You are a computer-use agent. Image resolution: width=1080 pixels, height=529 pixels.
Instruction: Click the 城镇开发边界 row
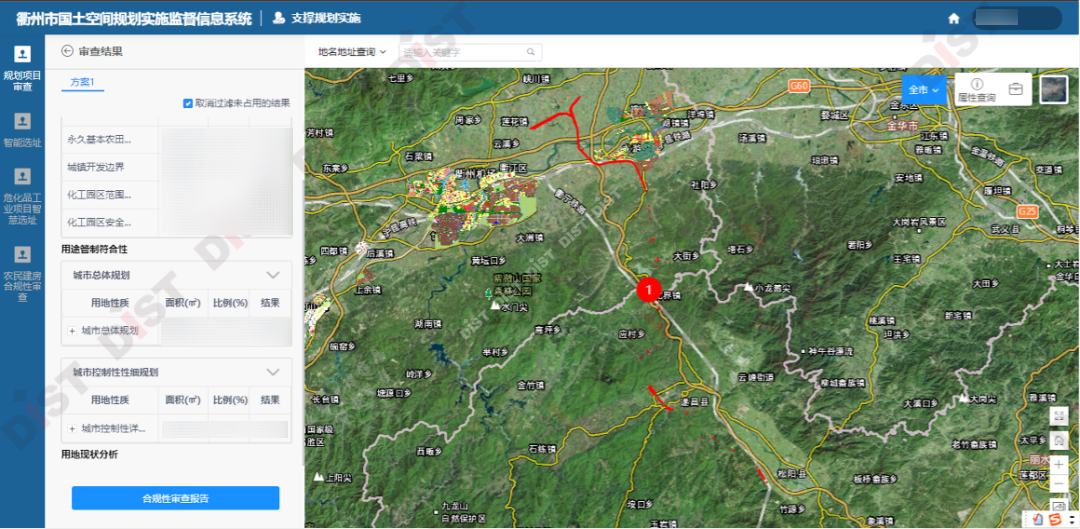pos(177,167)
